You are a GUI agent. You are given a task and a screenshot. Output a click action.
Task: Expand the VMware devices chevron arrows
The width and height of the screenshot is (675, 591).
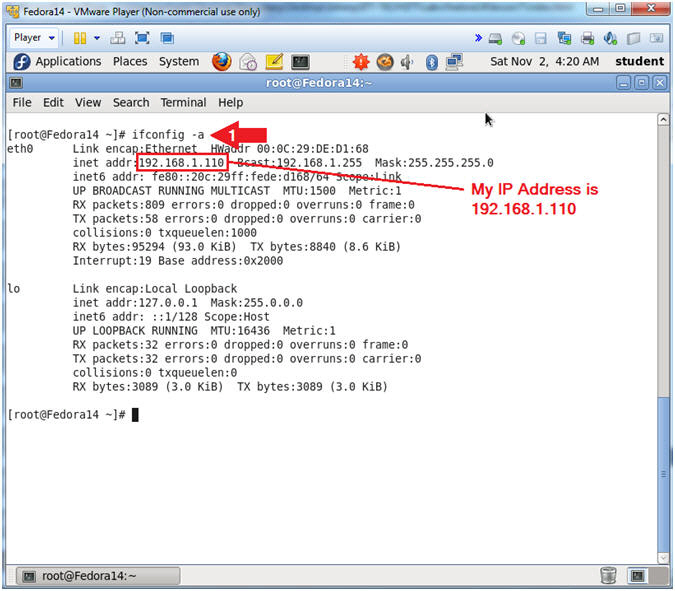coord(478,38)
